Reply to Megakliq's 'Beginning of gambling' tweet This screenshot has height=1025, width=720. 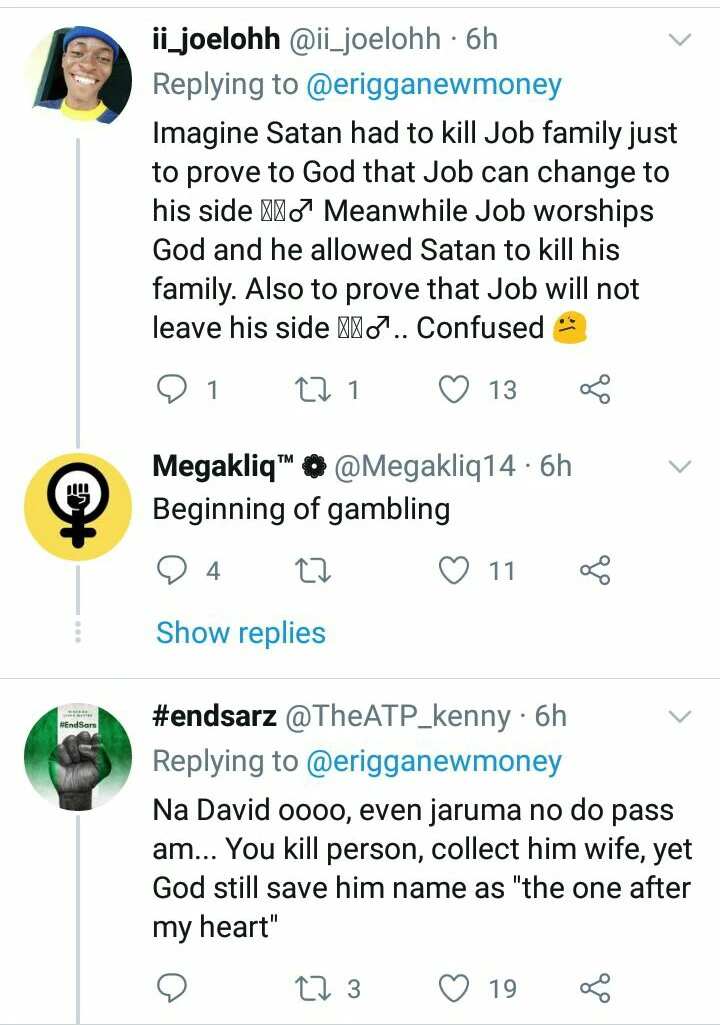pyautogui.click(x=173, y=570)
